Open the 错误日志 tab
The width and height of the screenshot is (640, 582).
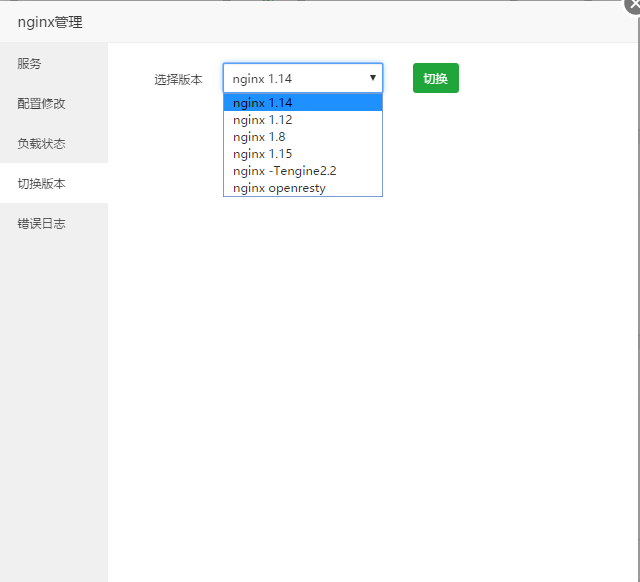click(54, 223)
